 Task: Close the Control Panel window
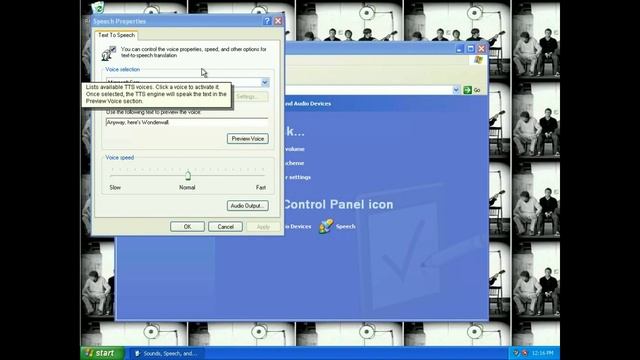click(x=482, y=49)
